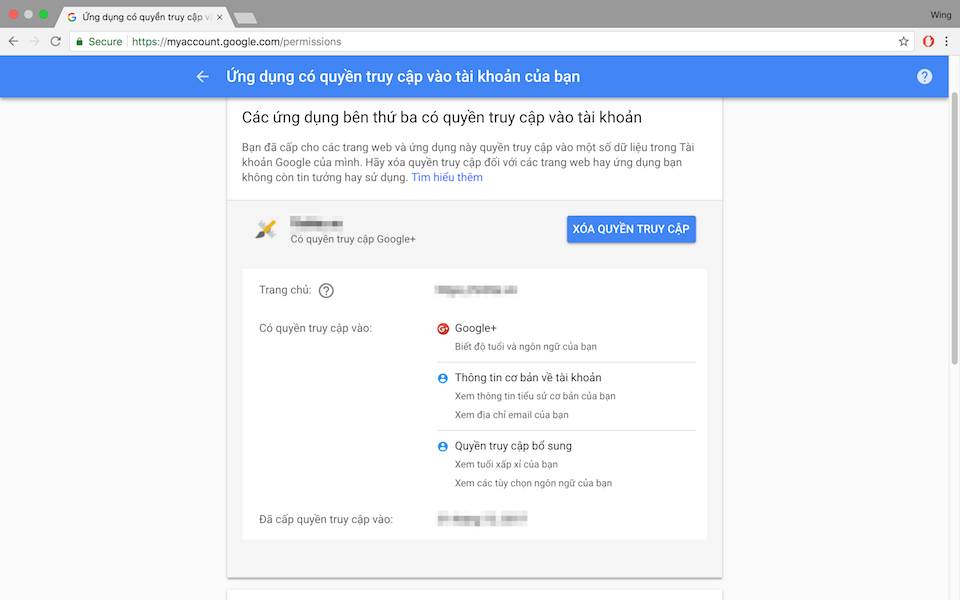Click the blurred app name above the subtitle

tap(317, 222)
